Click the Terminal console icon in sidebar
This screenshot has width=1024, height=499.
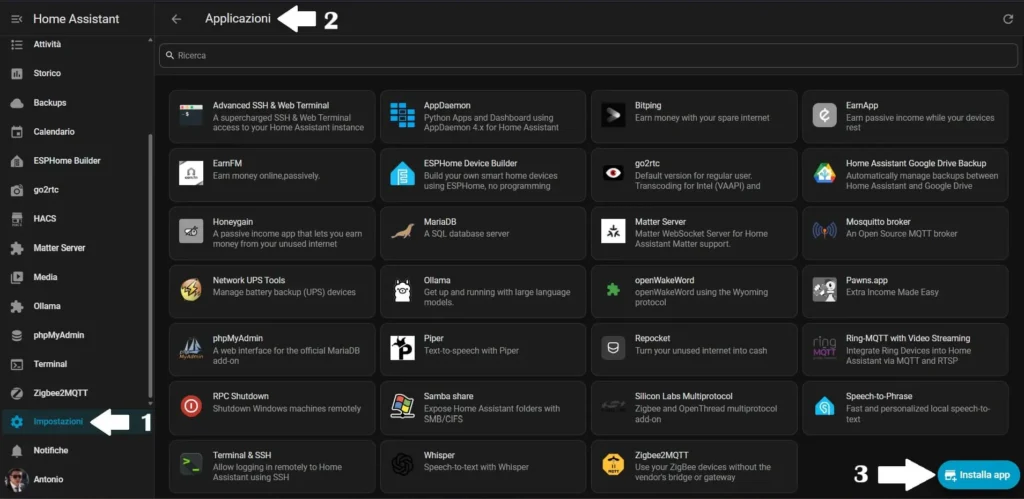pos(18,364)
